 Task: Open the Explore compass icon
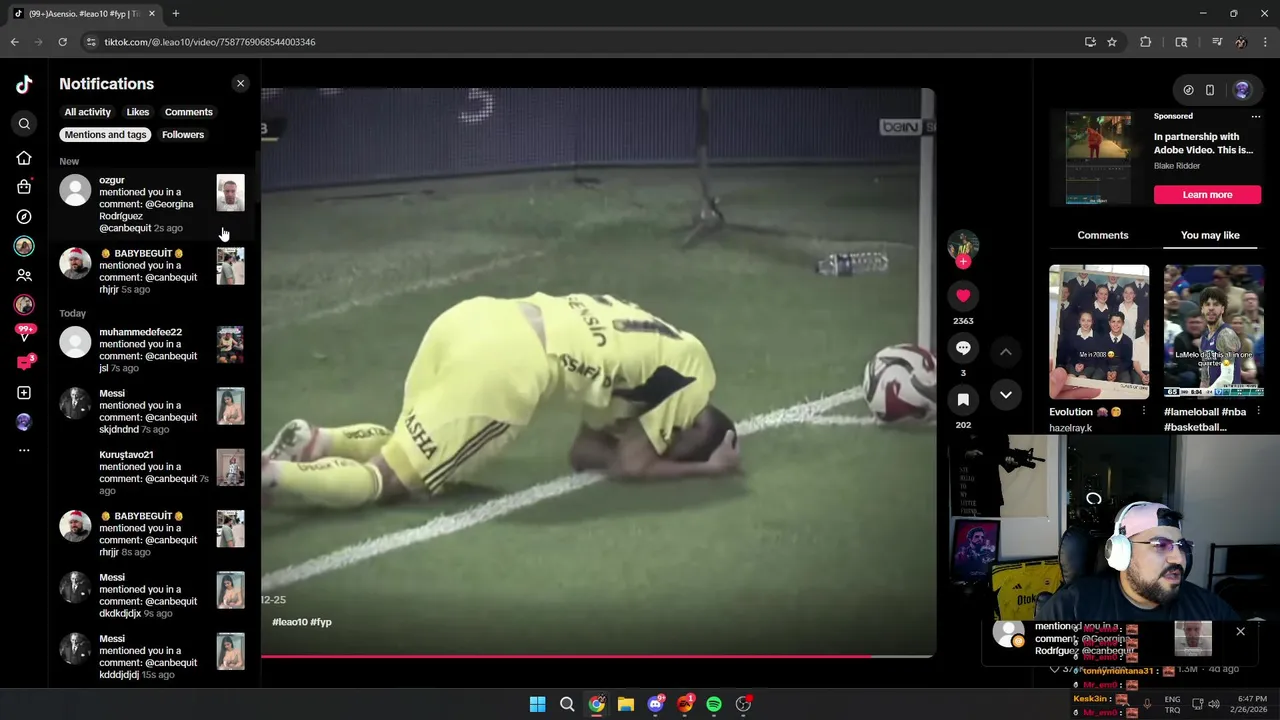[24, 217]
